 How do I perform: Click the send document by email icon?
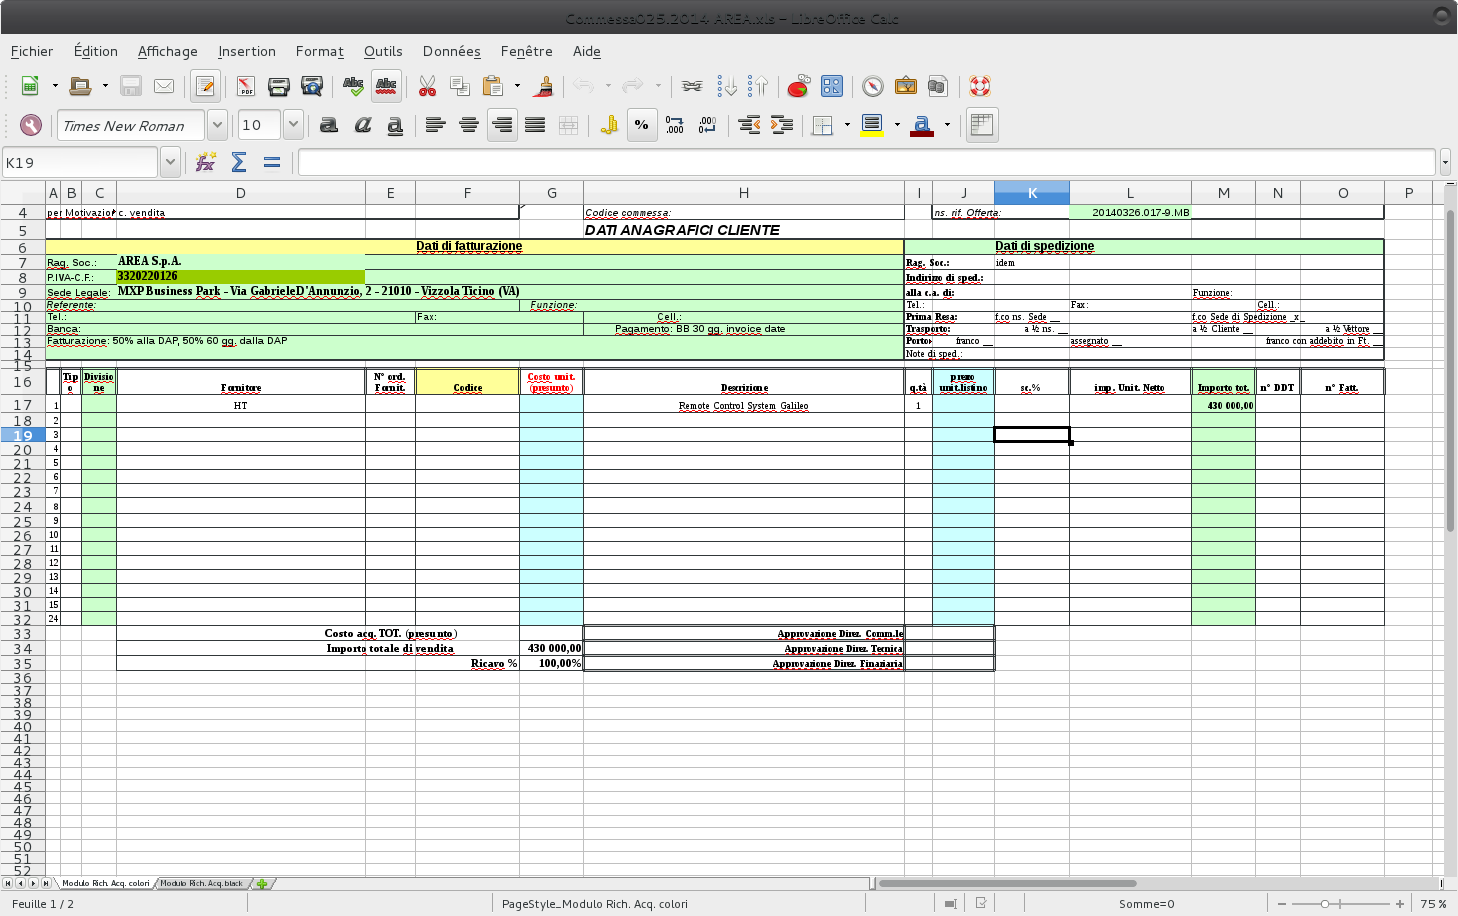click(x=164, y=86)
